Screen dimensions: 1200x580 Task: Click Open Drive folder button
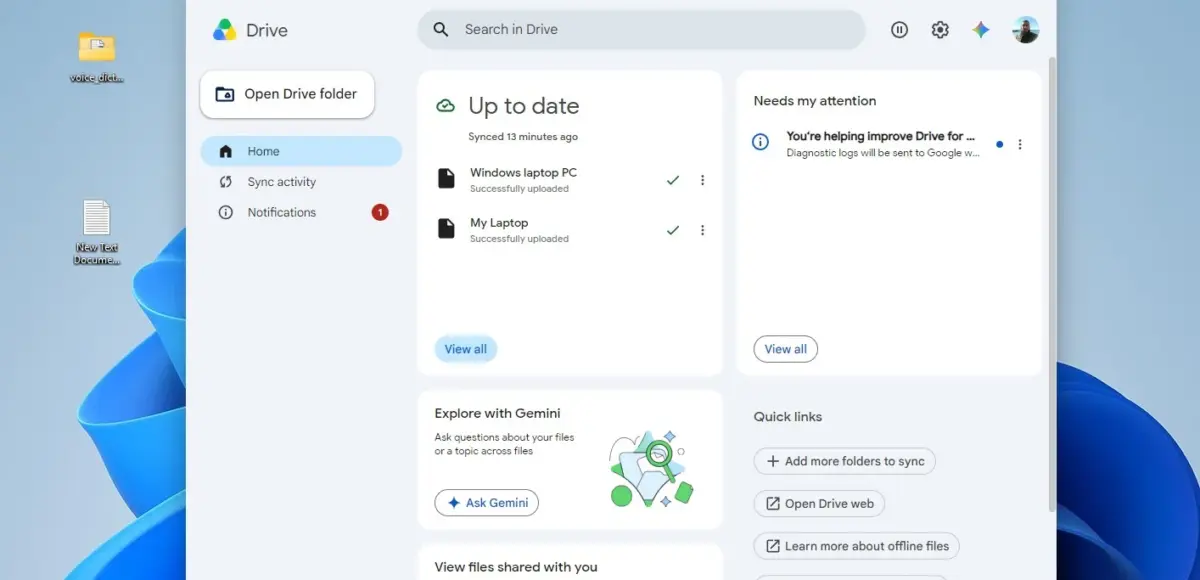[287, 94]
